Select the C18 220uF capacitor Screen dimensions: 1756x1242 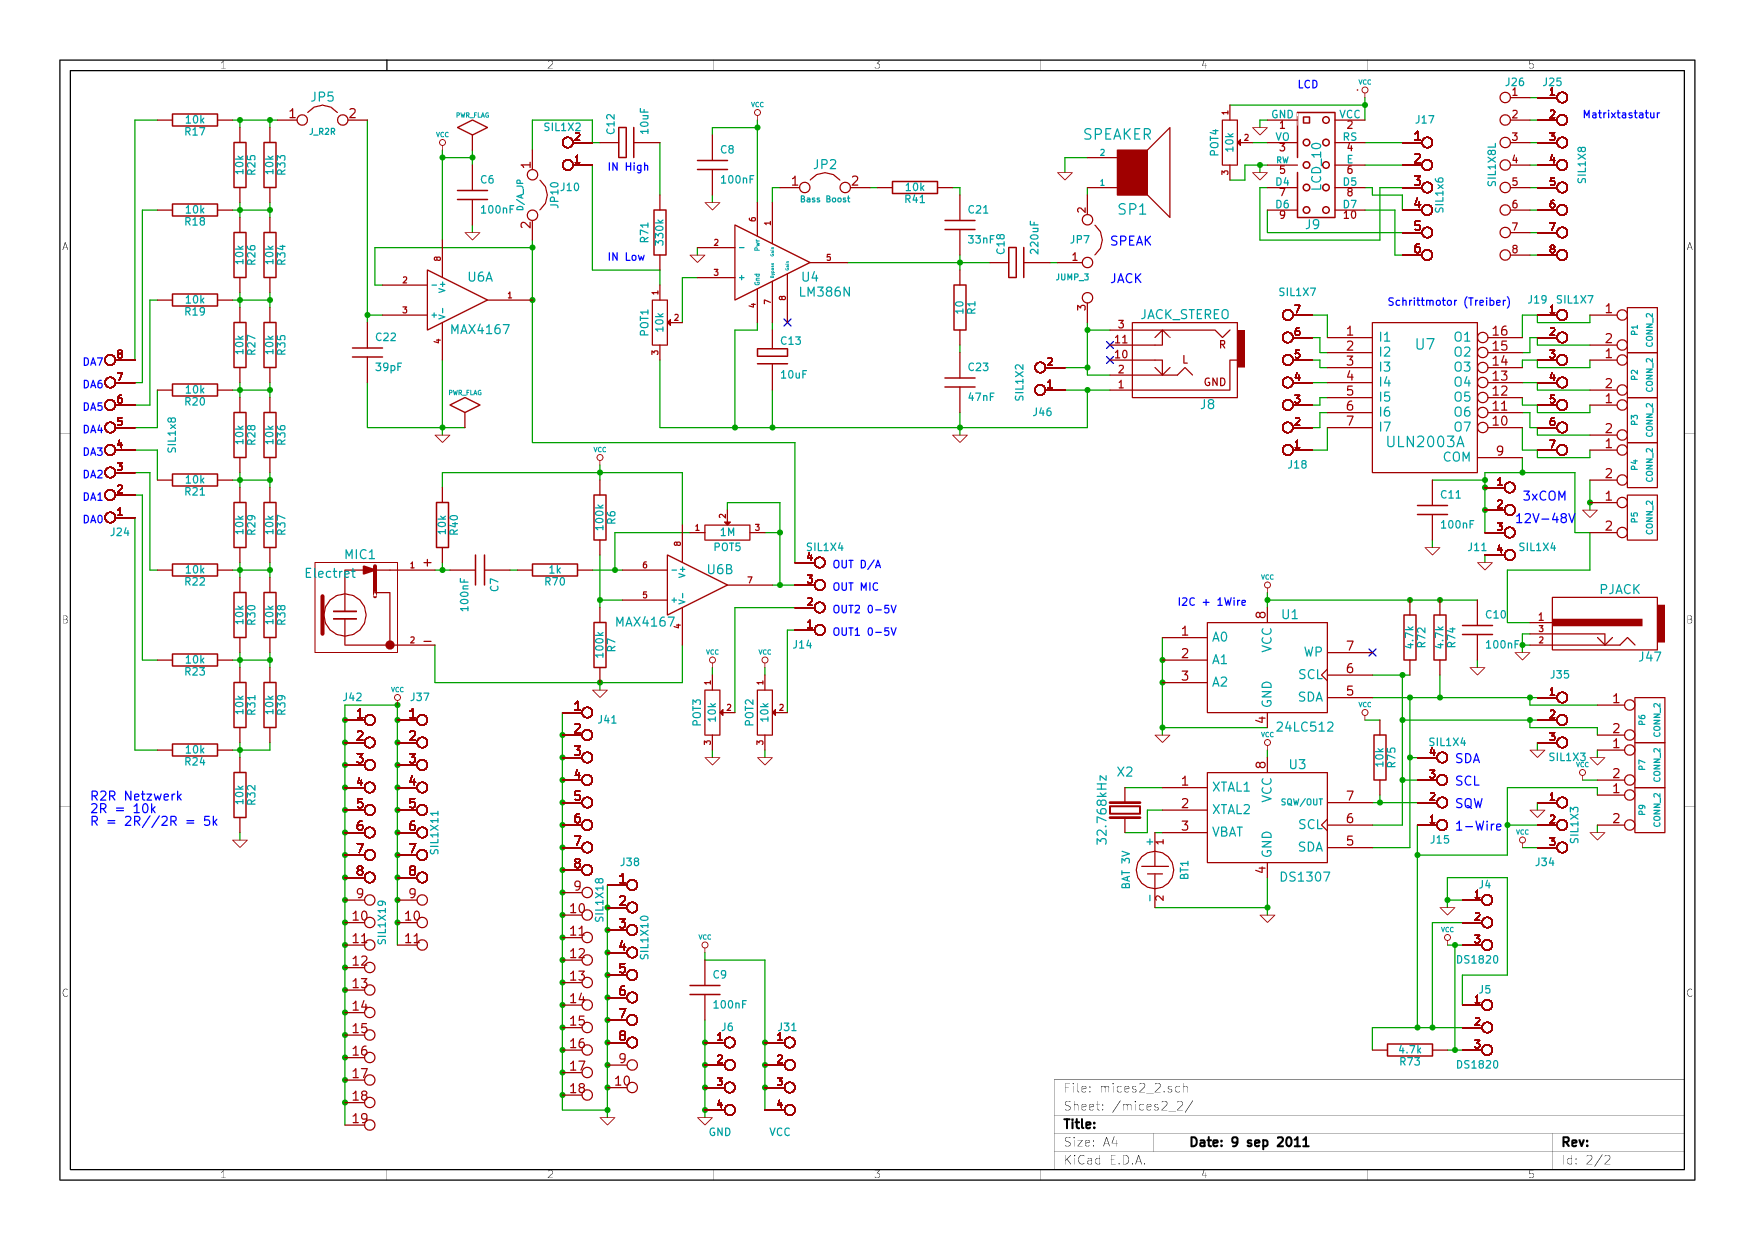[x=1015, y=263]
